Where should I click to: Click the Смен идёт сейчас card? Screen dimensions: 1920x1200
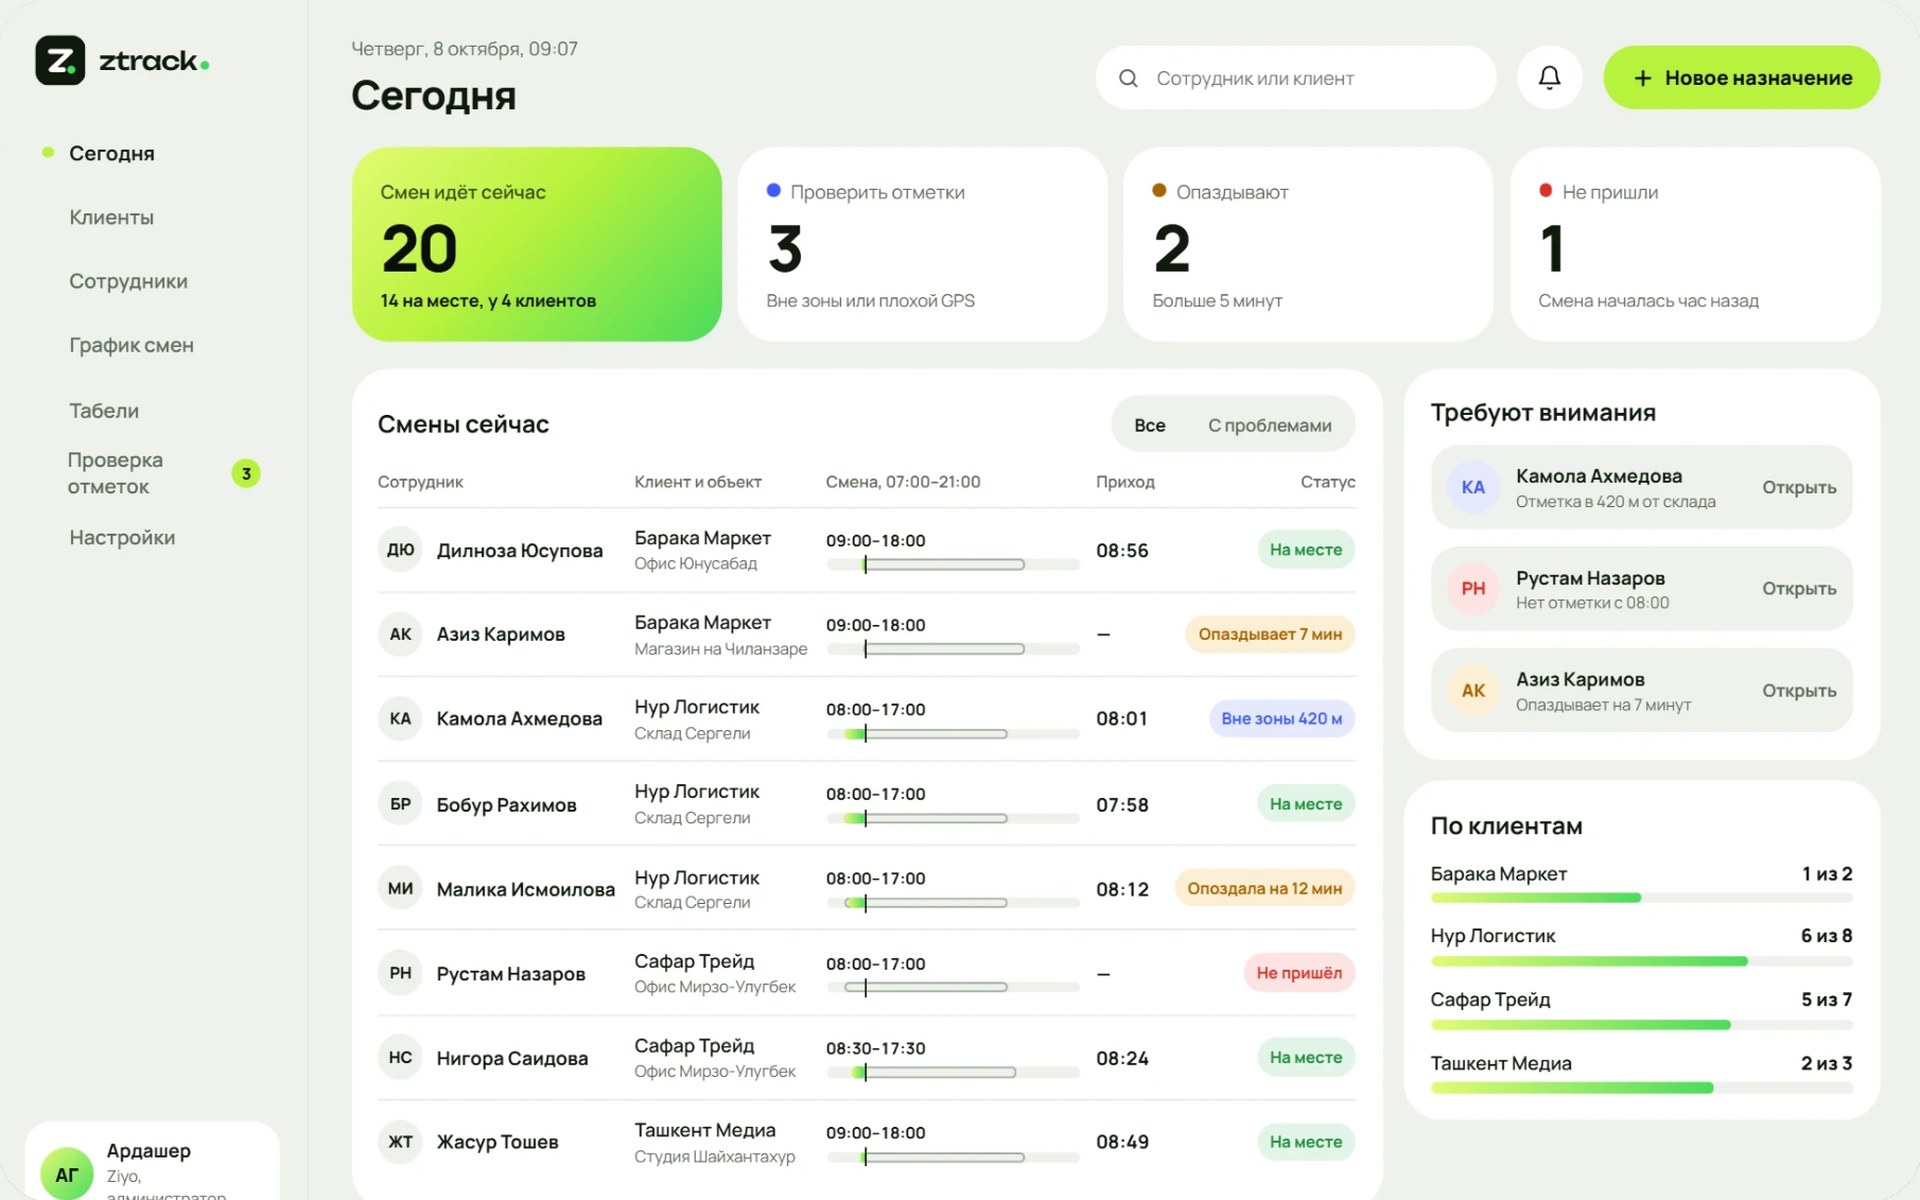[537, 244]
